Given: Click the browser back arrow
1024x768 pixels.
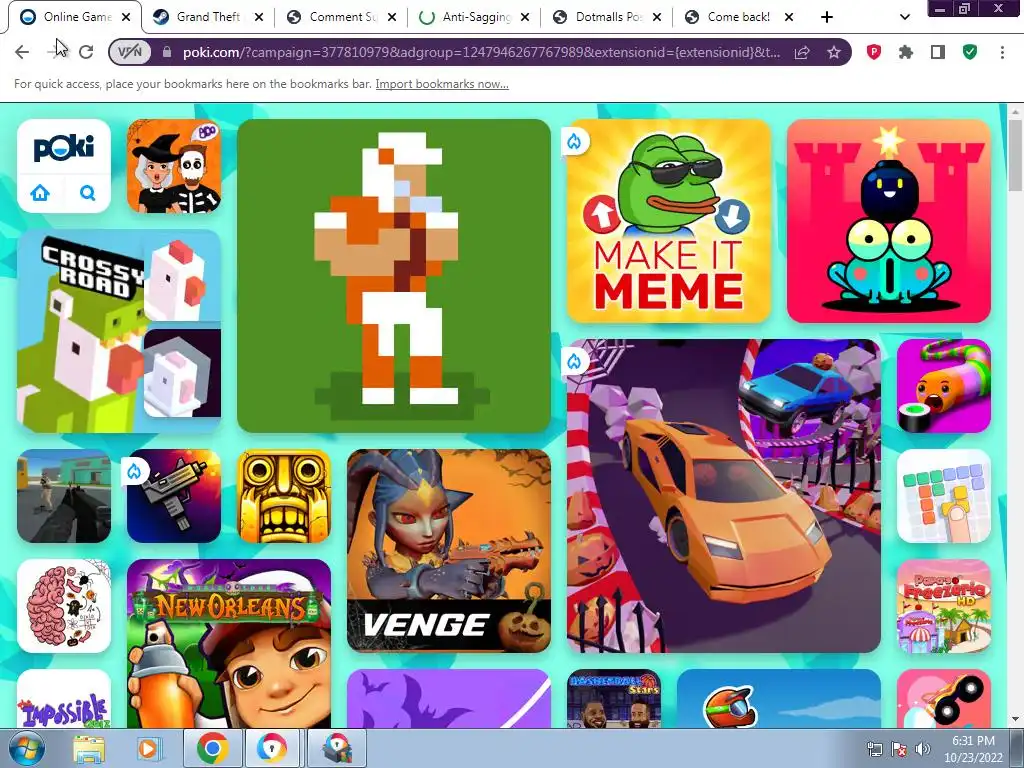Looking at the screenshot, I should [22, 52].
